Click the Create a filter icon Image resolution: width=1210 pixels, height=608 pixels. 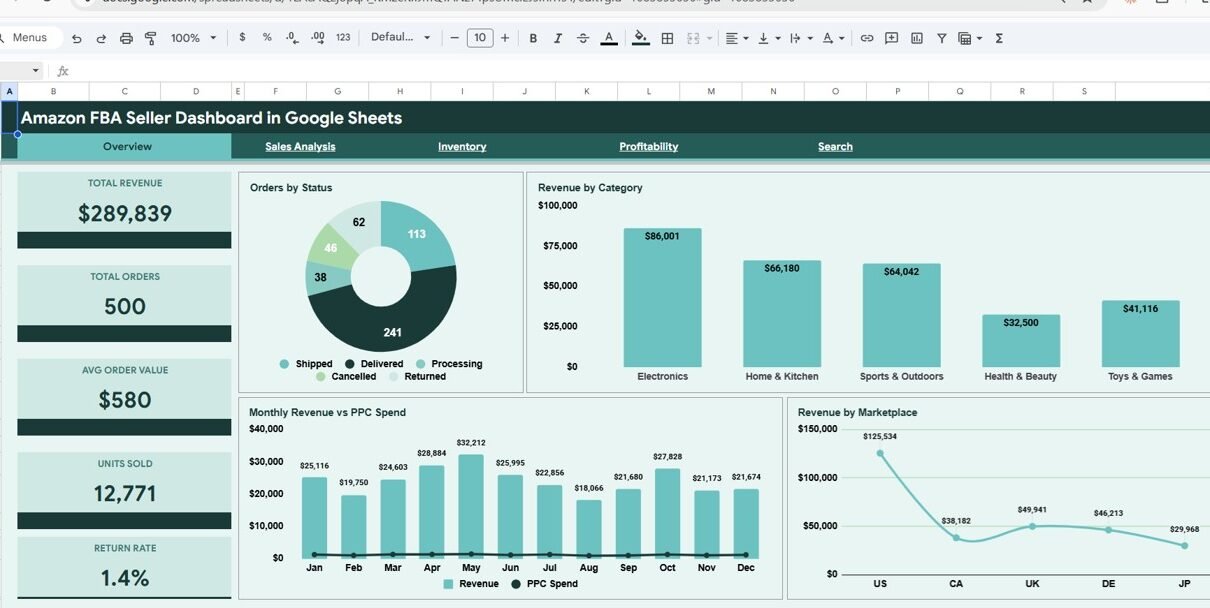tap(942, 38)
